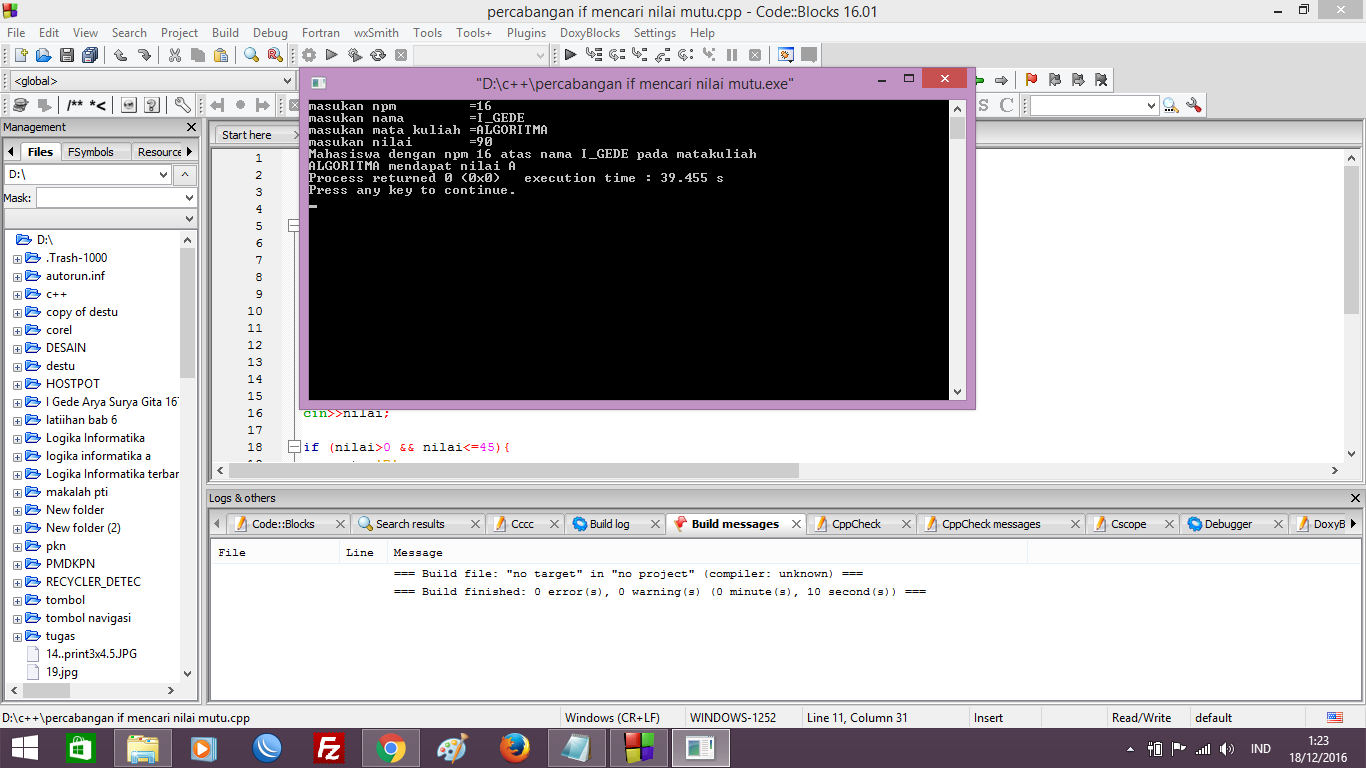Toggle the code fold marker at line 5
Image resolution: width=1366 pixels, height=768 pixels.
(x=294, y=226)
